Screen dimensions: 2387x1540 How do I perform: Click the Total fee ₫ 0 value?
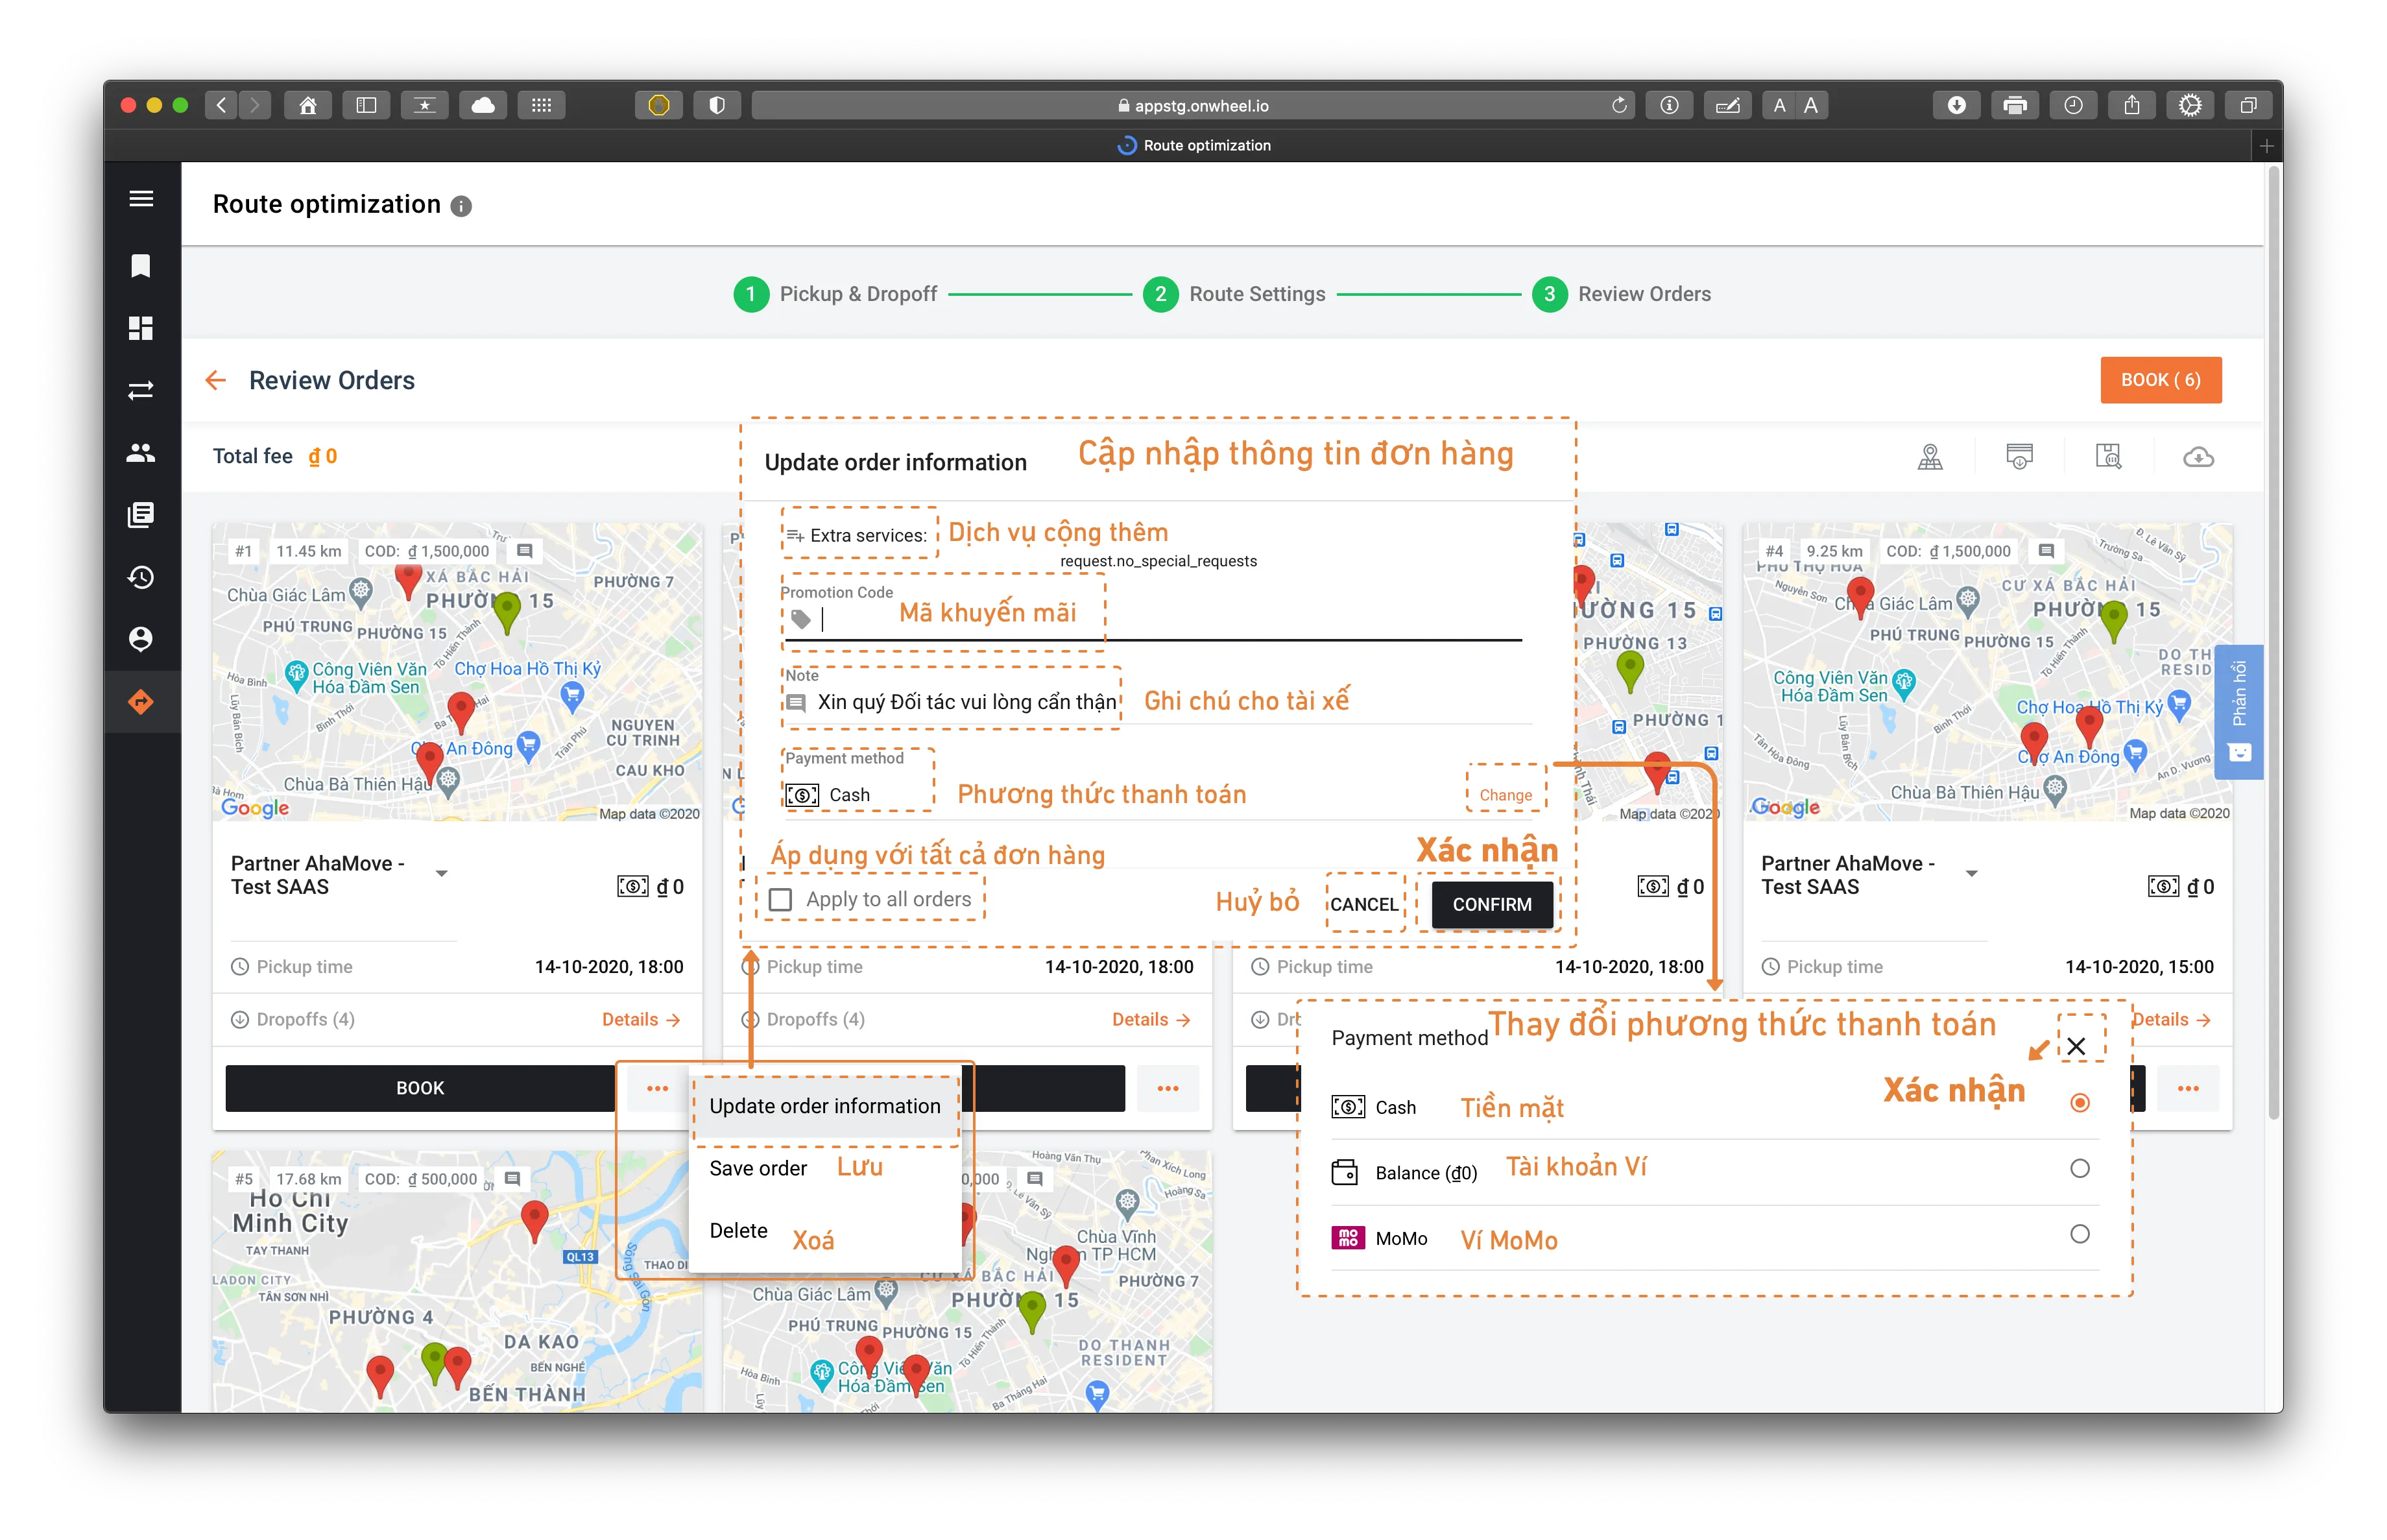pos(323,457)
